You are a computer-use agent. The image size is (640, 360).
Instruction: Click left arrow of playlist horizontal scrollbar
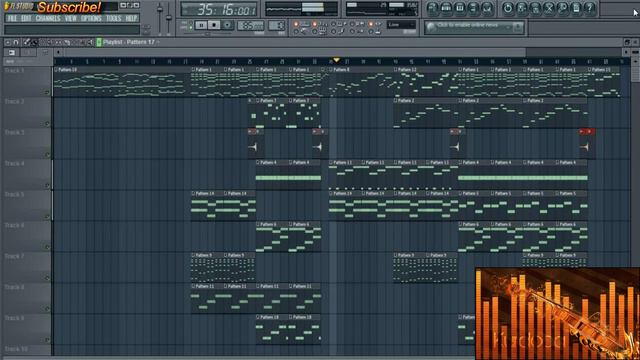click(x=59, y=52)
